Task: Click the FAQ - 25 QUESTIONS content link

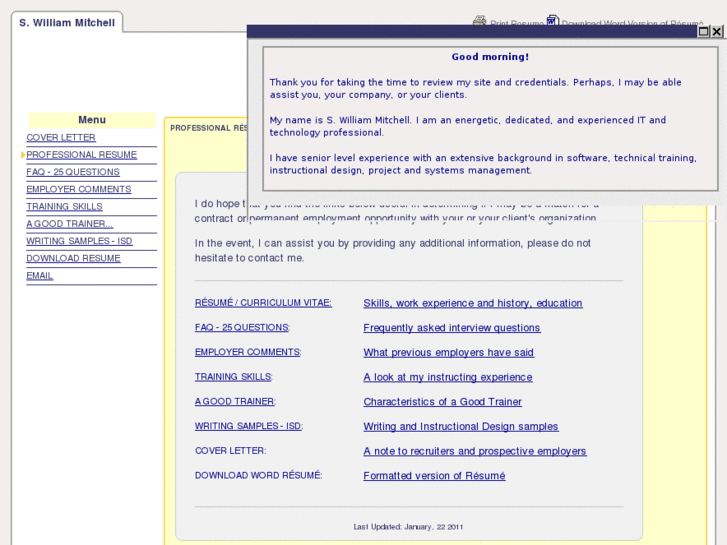Action: [x=242, y=327]
